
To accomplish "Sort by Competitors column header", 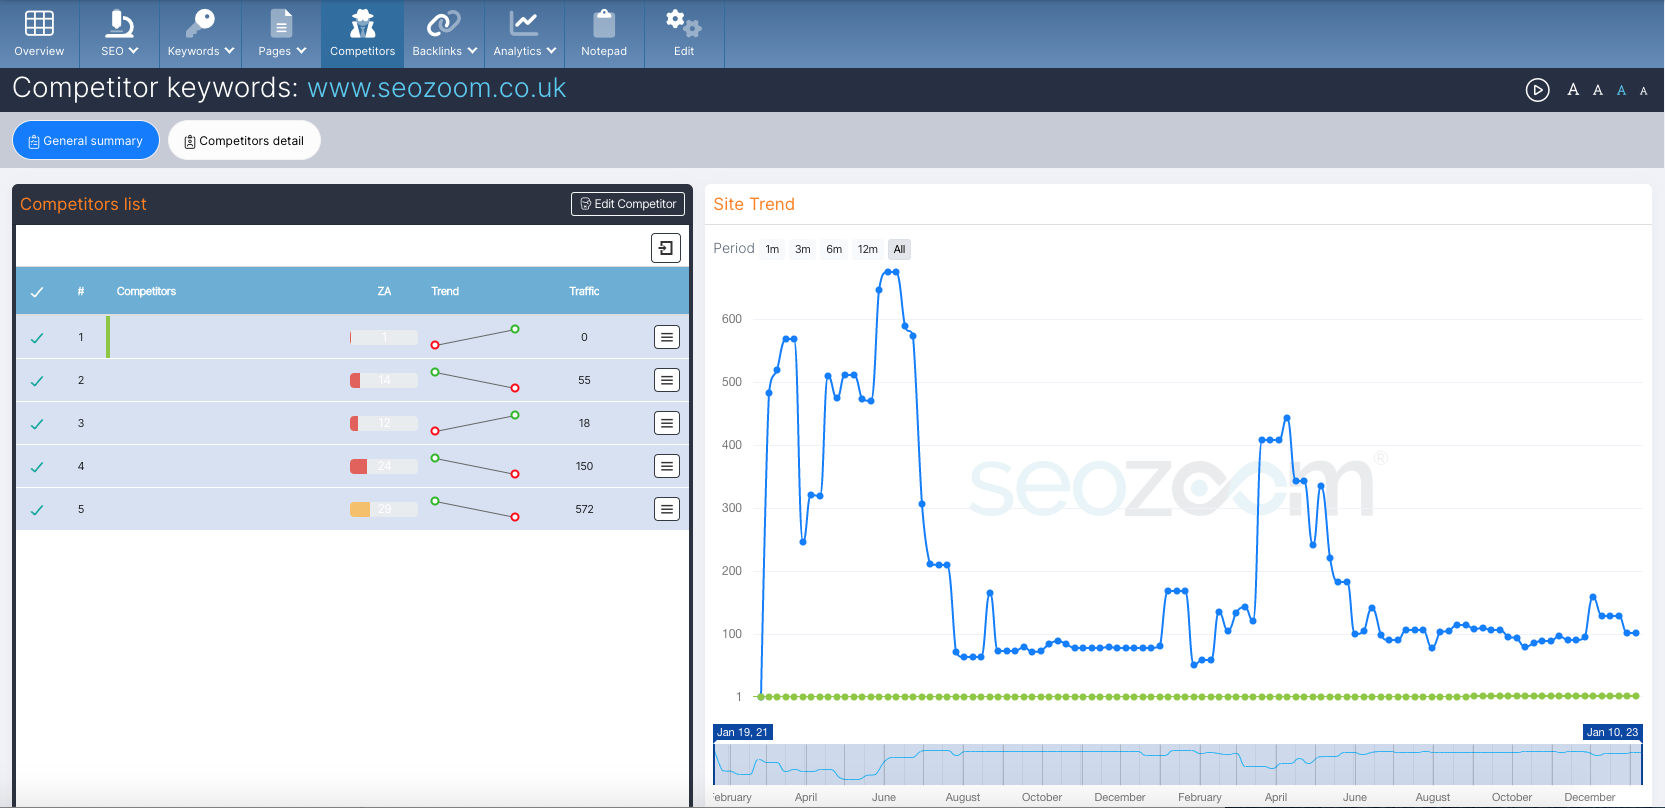I will pyautogui.click(x=146, y=291).
